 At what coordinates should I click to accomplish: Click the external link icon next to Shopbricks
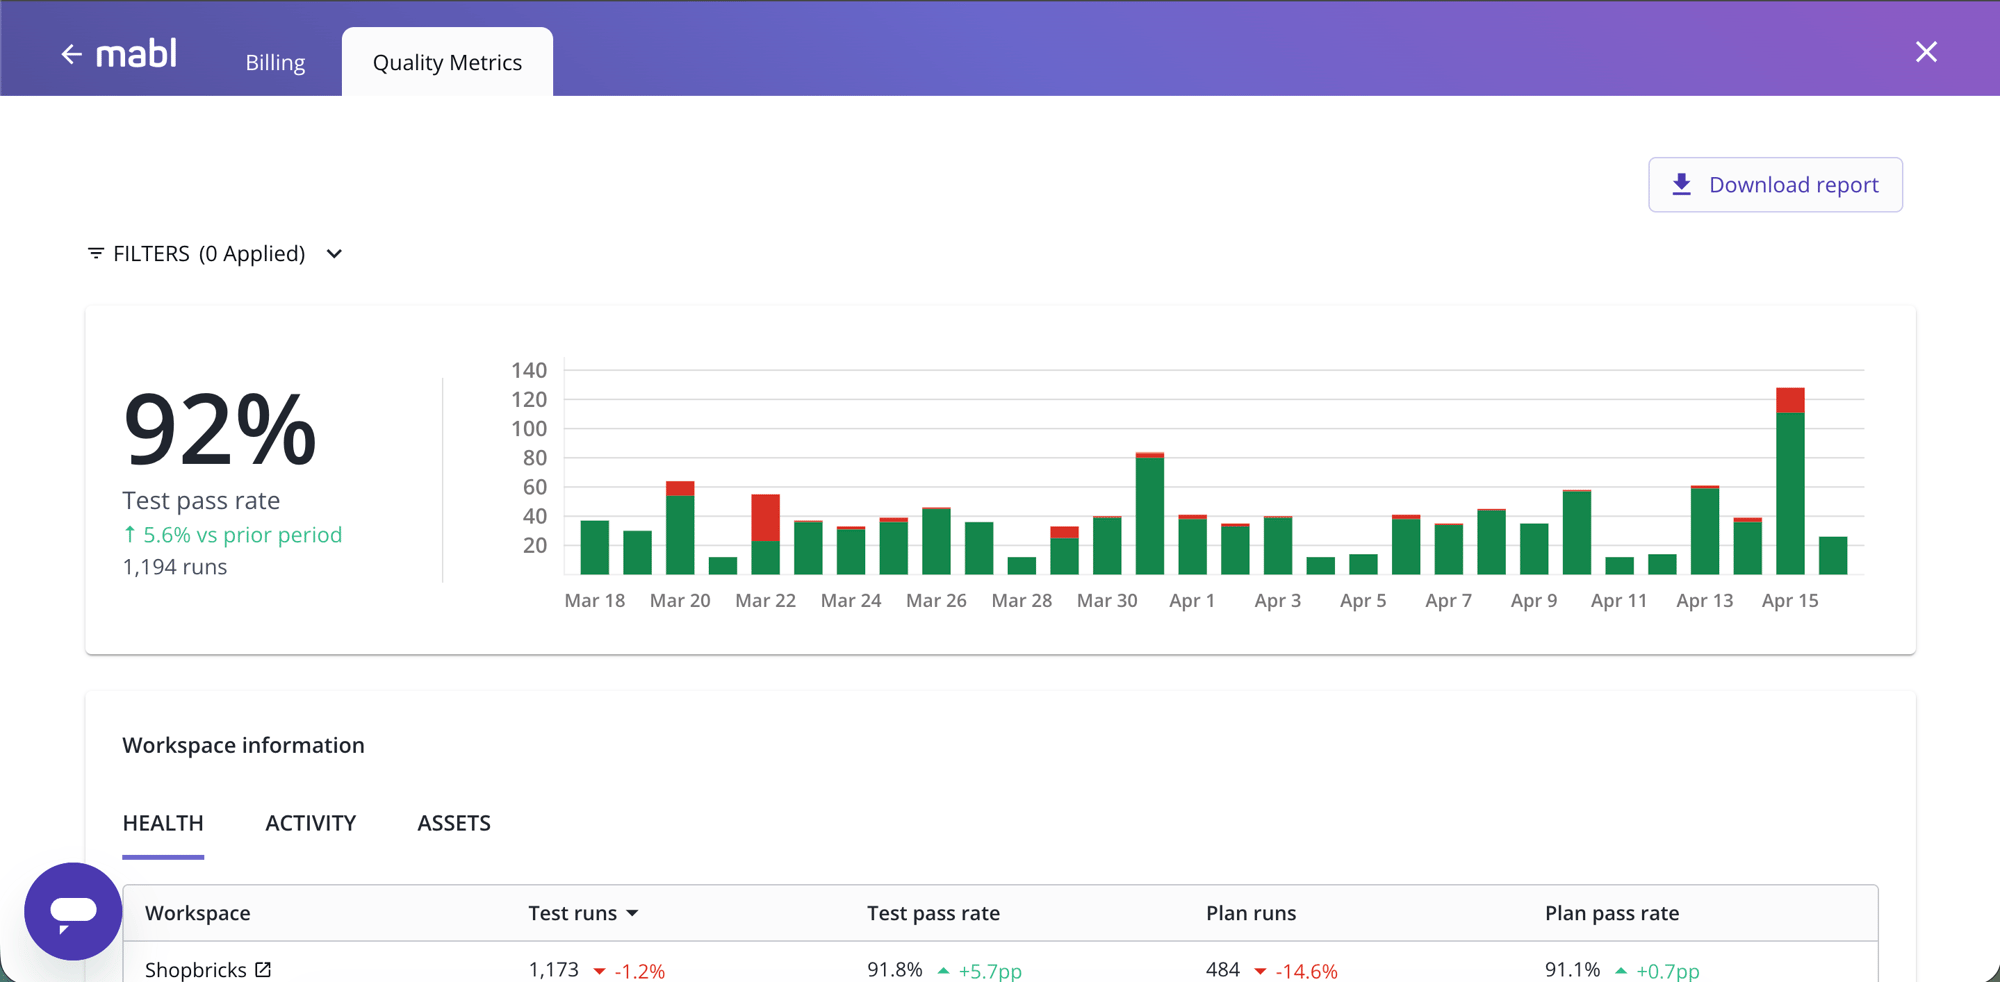coord(263,969)
